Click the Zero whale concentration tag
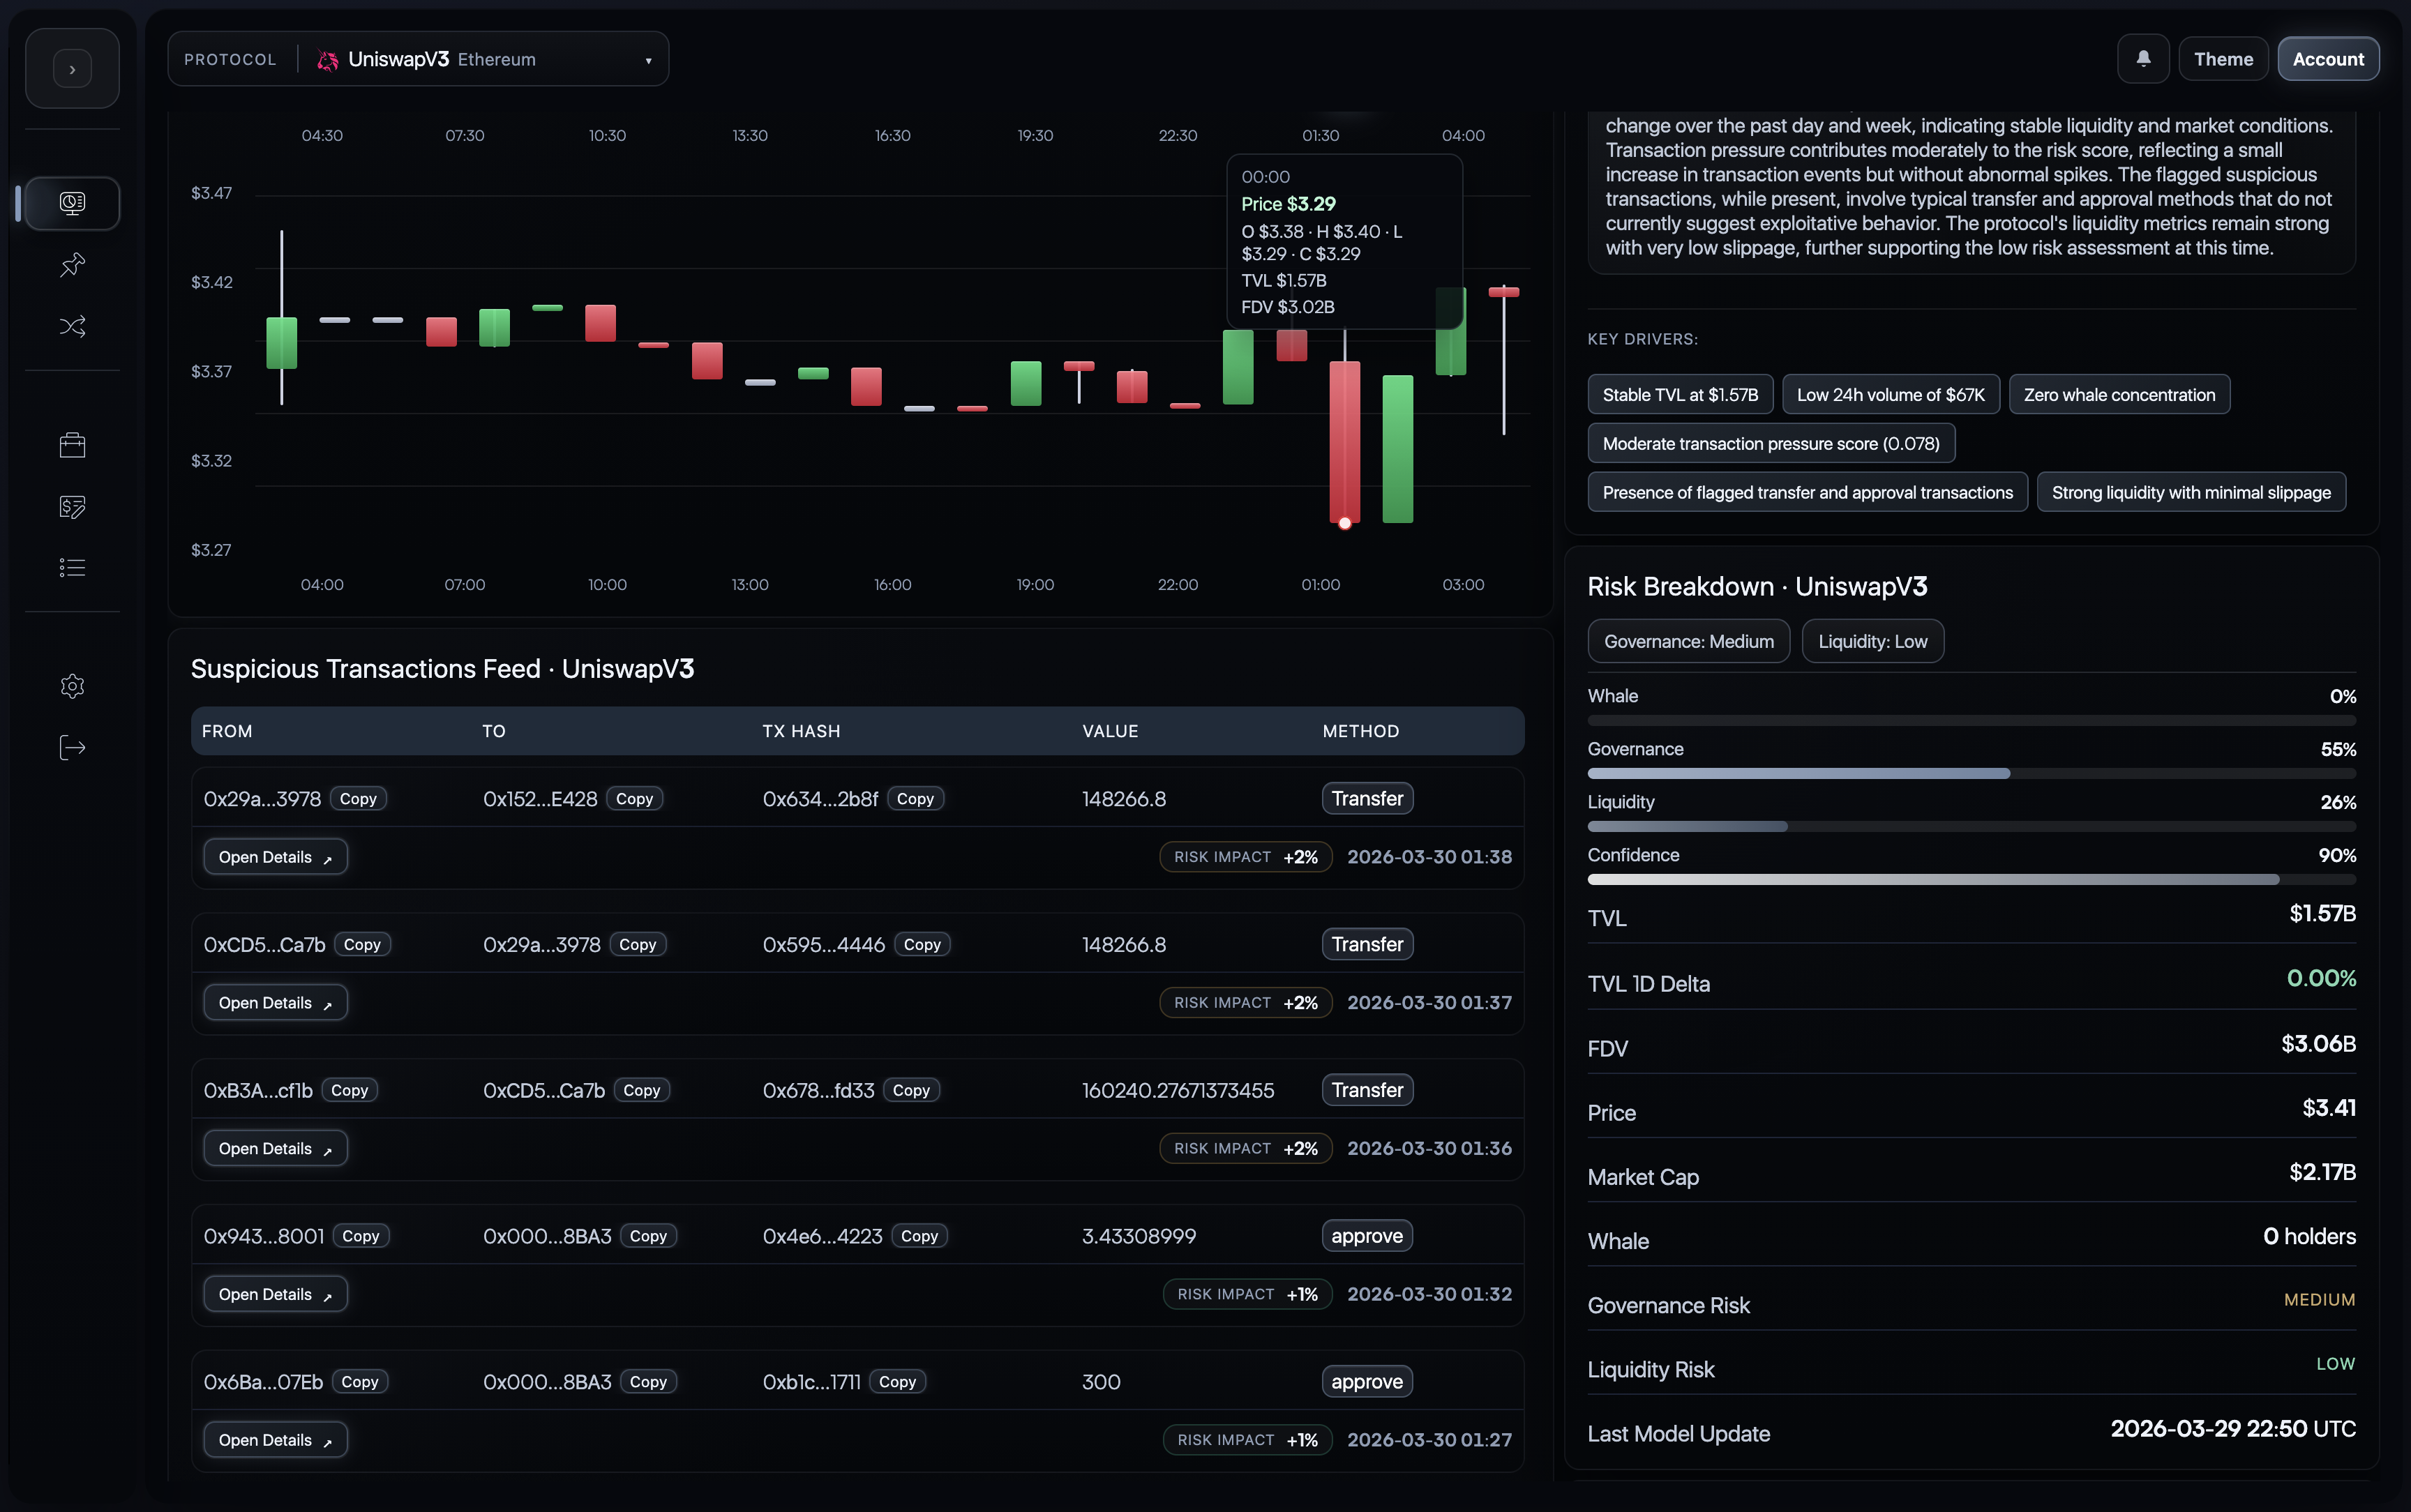This screenshot has height=1512, width=2411. [2119, 395]
